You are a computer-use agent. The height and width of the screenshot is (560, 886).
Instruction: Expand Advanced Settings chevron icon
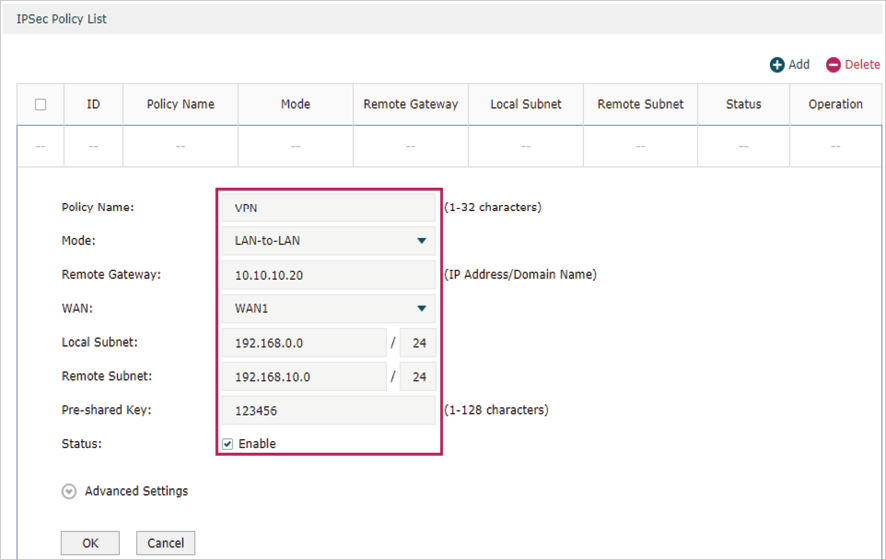[x=69, y=491]
